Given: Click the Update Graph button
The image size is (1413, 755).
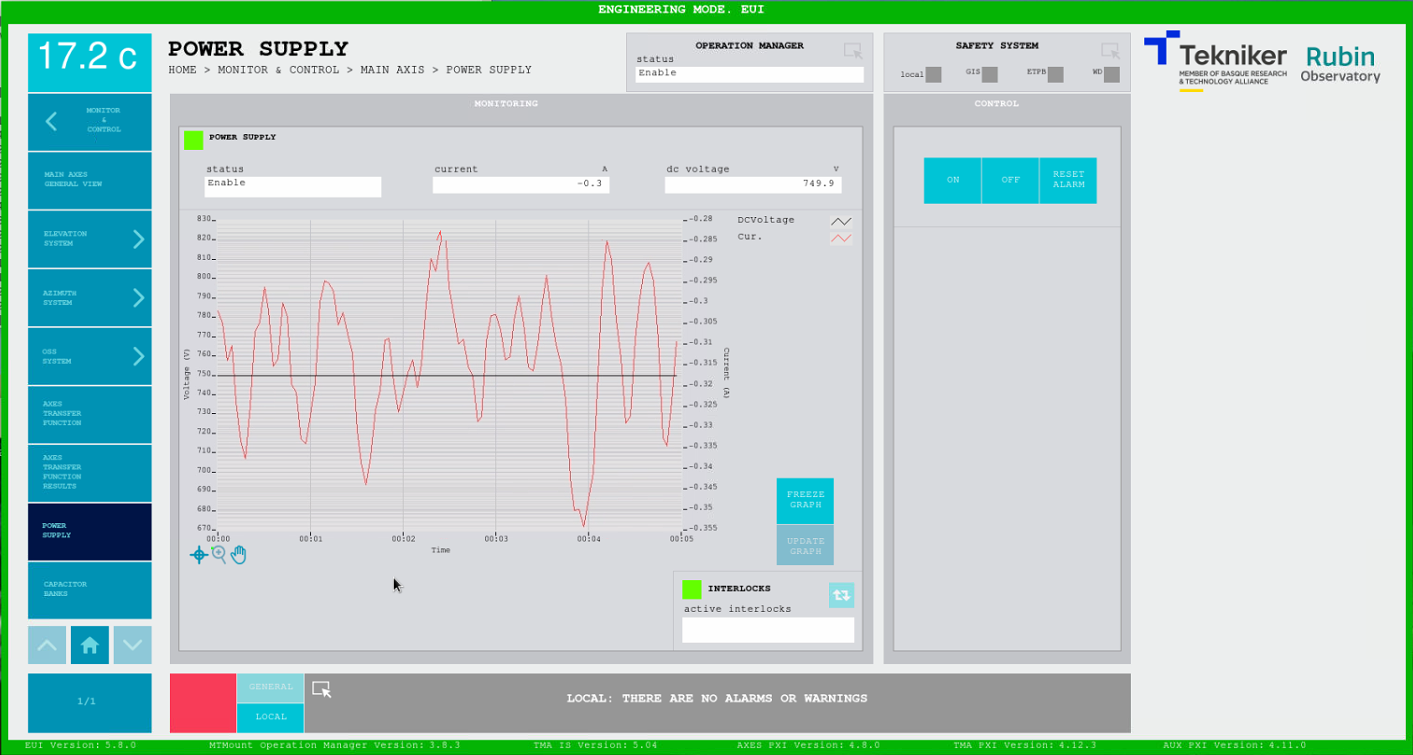Looking at the screenshot, I should pos(805,545).
